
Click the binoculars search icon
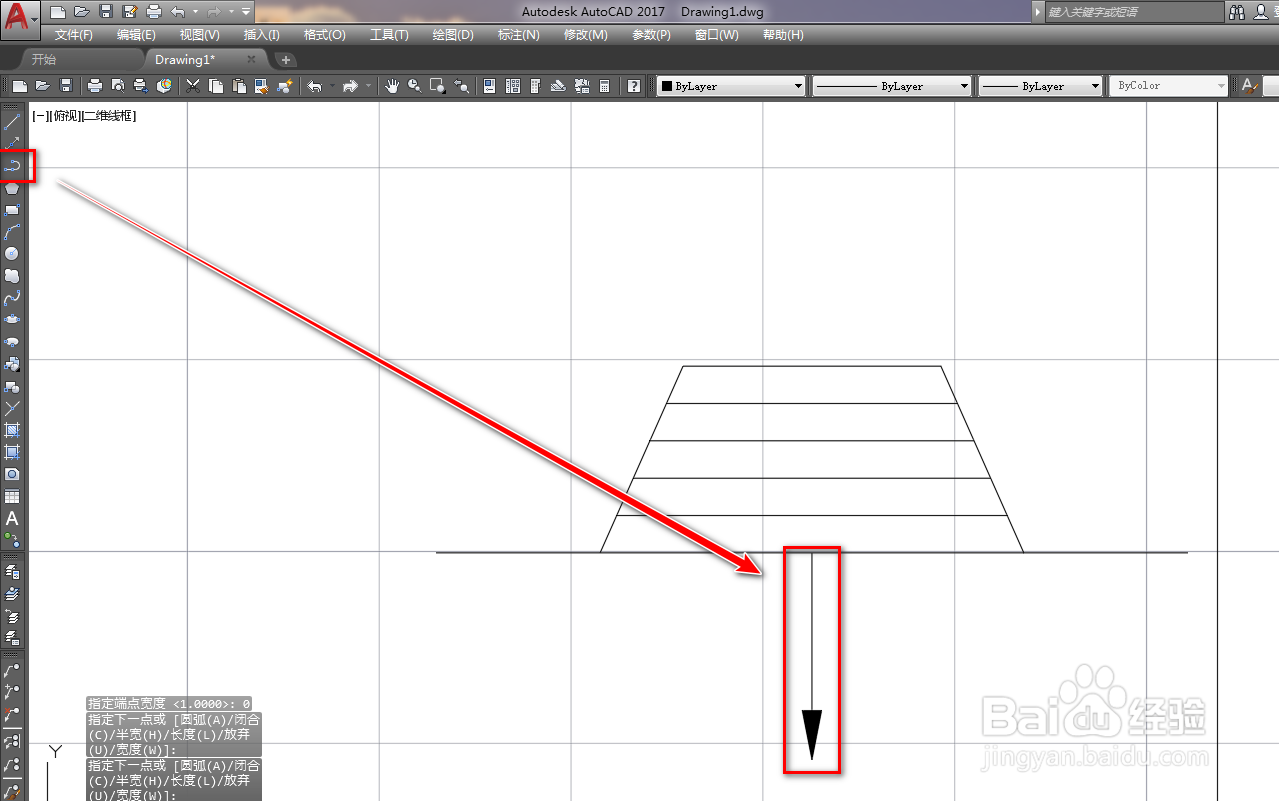(1237, 12)
